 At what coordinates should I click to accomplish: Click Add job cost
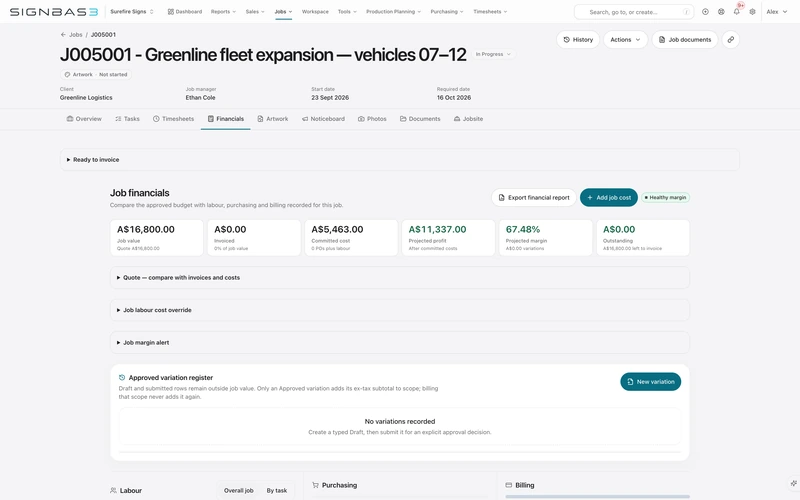[x=609, y=197]
